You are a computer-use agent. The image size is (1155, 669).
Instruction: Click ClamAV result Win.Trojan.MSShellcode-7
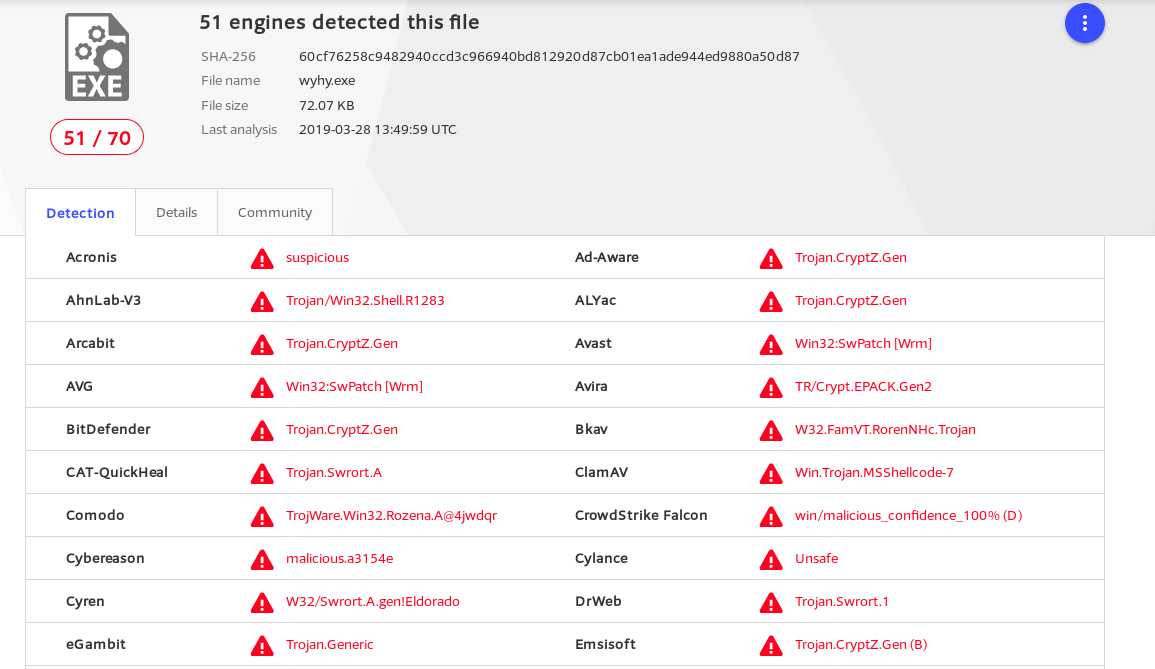coord(874,472)
